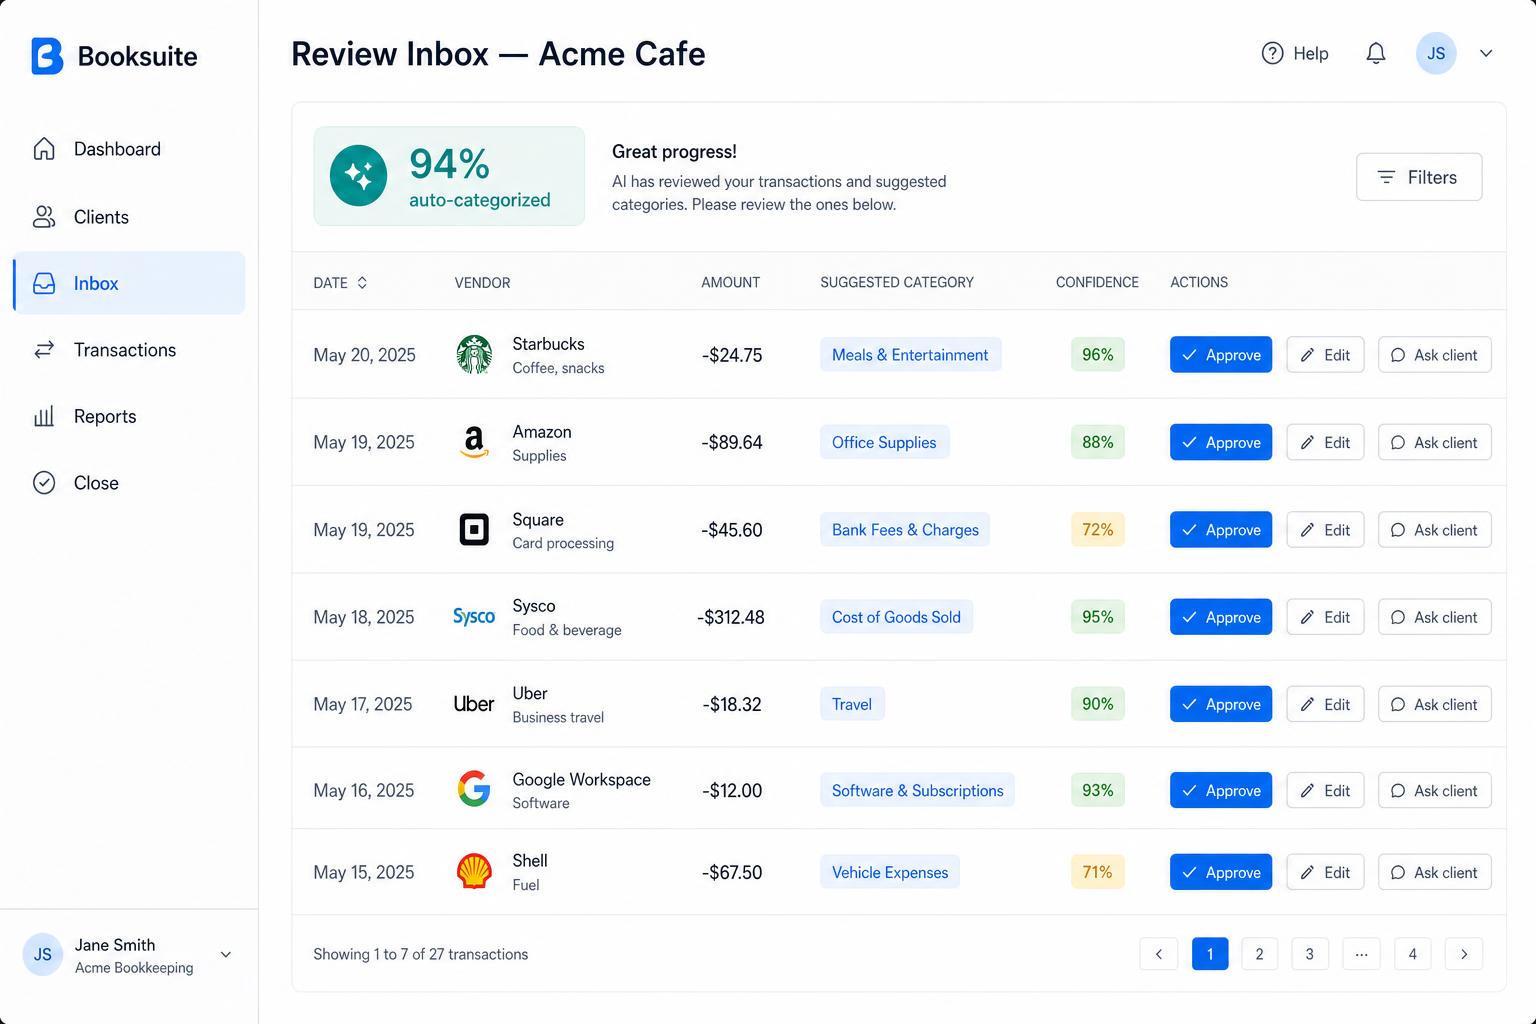Approve the Starbucks transaction
The image size is (1536, 1024).
click(x=1221, y=355)
